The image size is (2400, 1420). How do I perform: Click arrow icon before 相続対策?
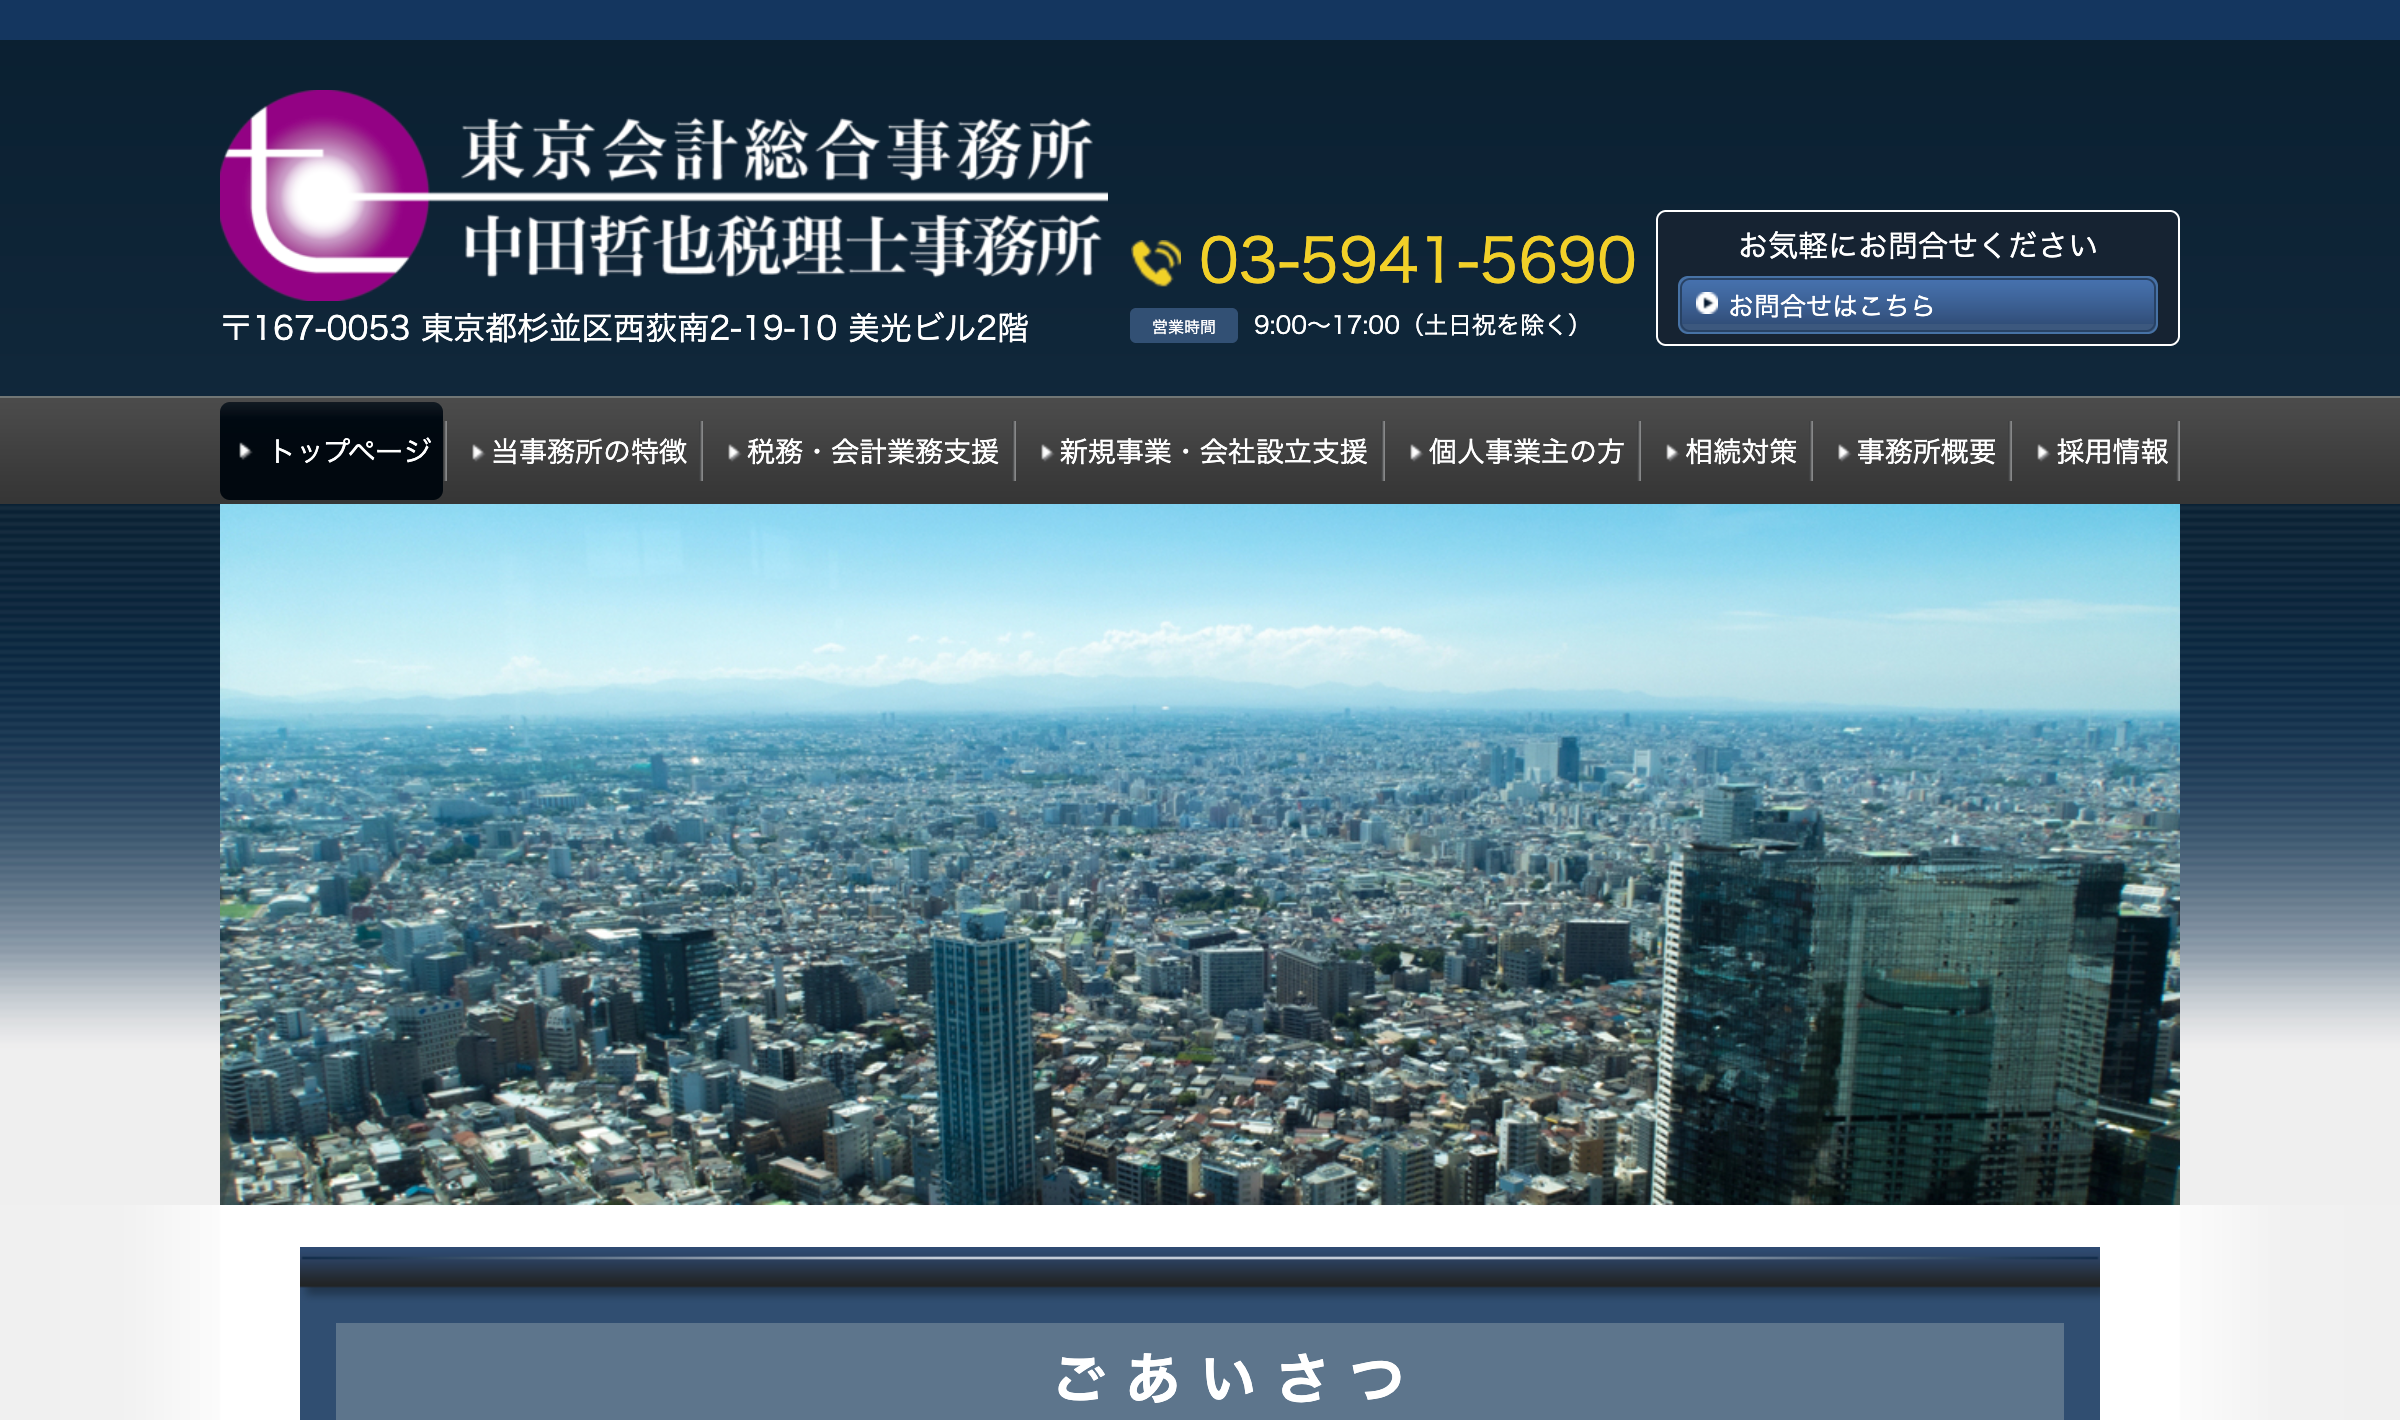tap(1671, 453)
